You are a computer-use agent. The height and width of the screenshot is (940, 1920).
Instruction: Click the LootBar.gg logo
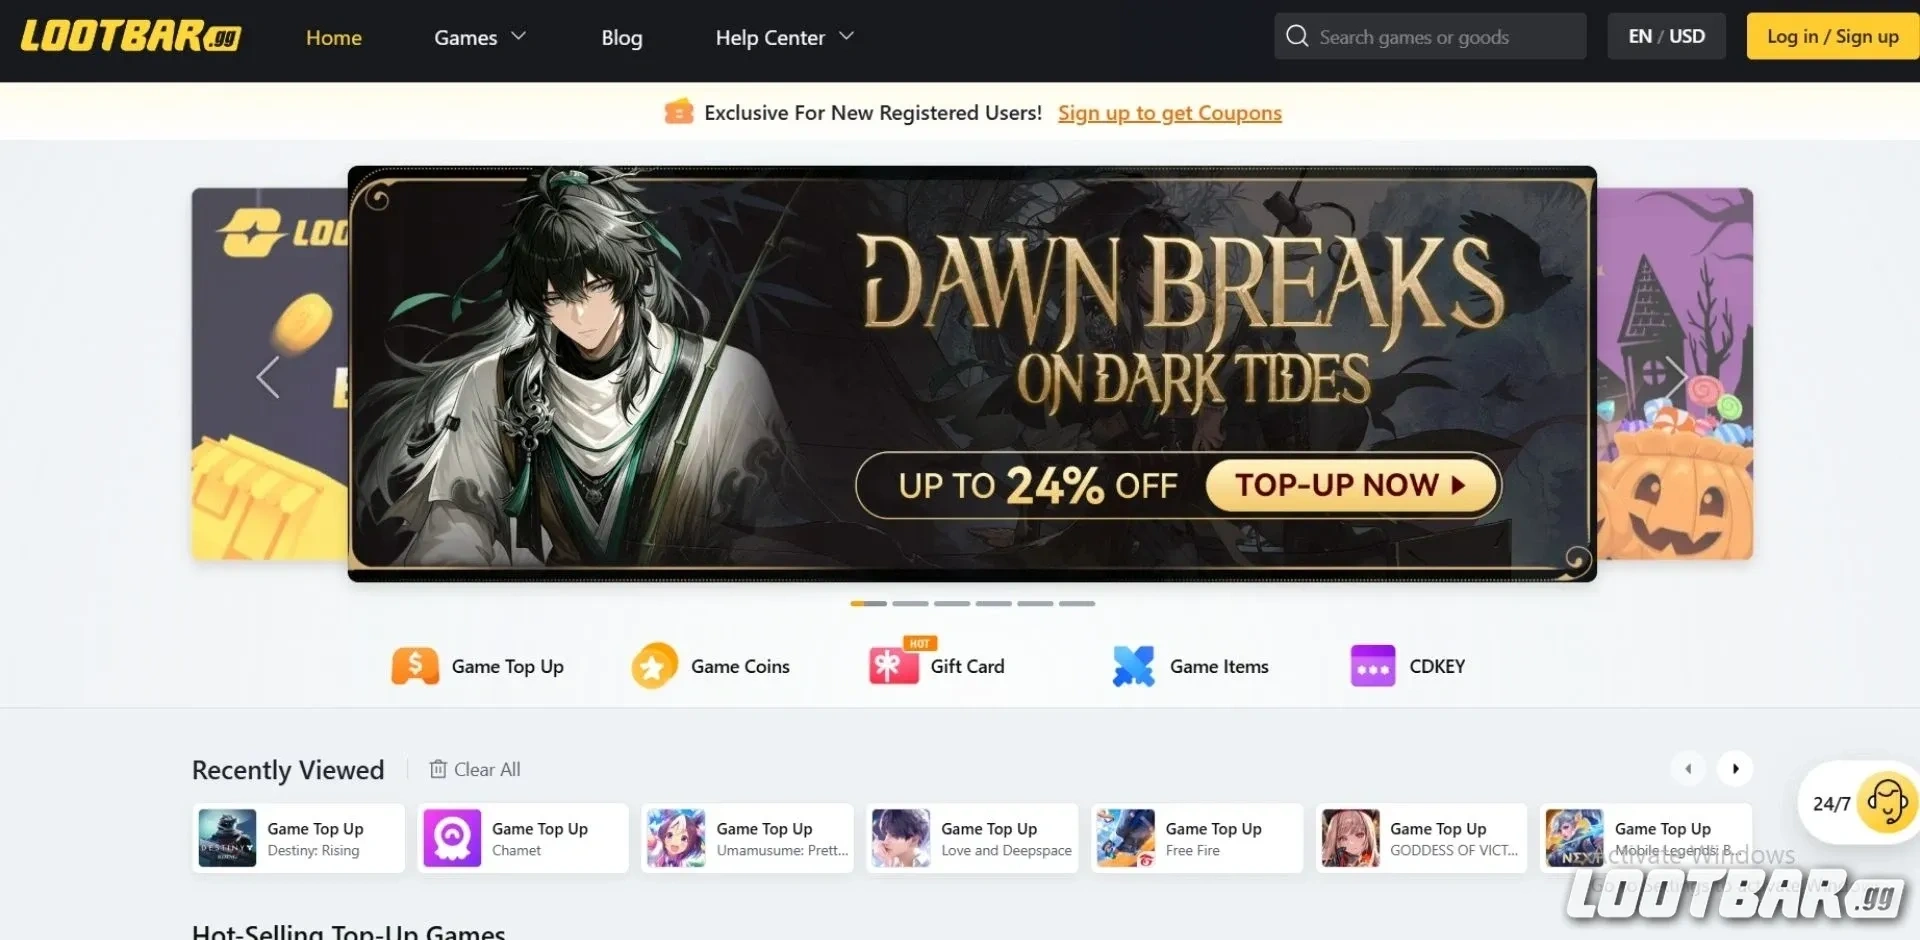[131, 37]
